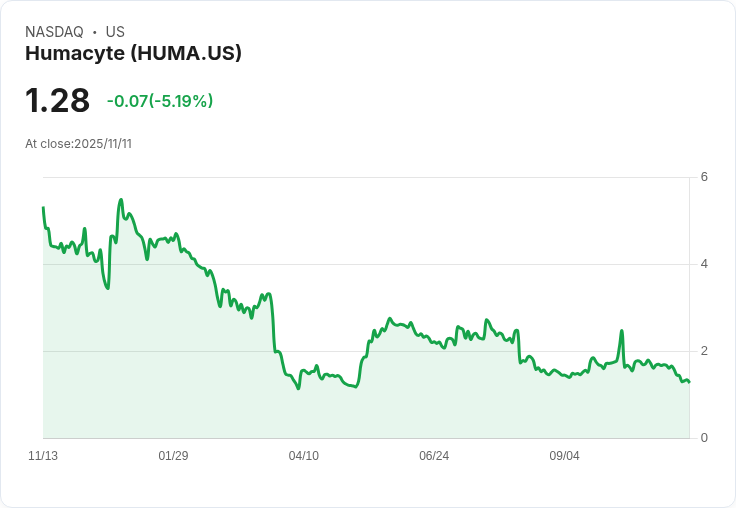The height and width of the screenshot is (508, 736).
Task: Click the 0 value on the y-axis
Action: [x=704, y=438]
